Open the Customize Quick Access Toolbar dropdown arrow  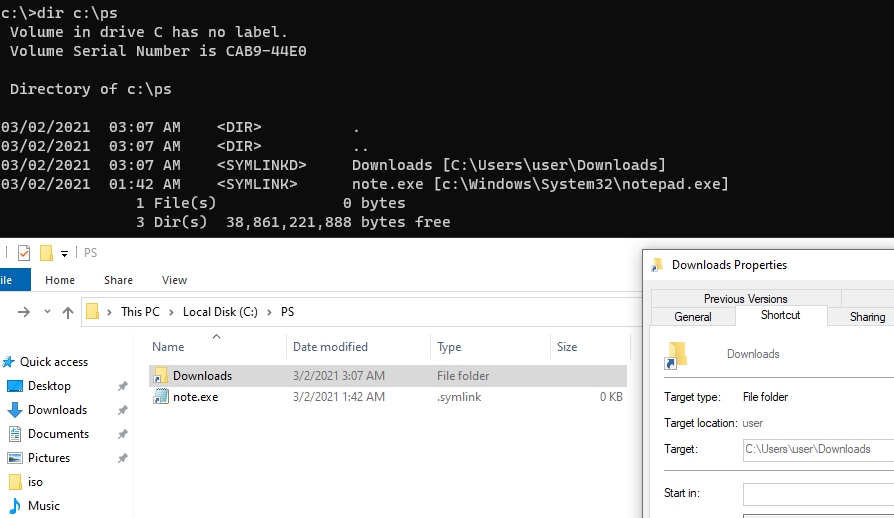coord(64,254)
